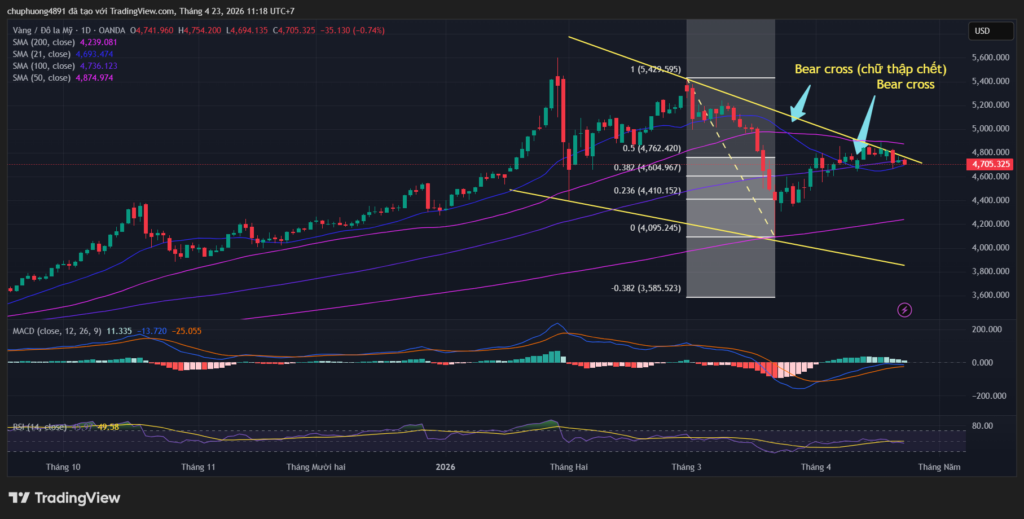Click the SMA (21, close) indicator legend
This screenshot has width=1024, height=519.
pyautogui.click(x=39, y=55)
